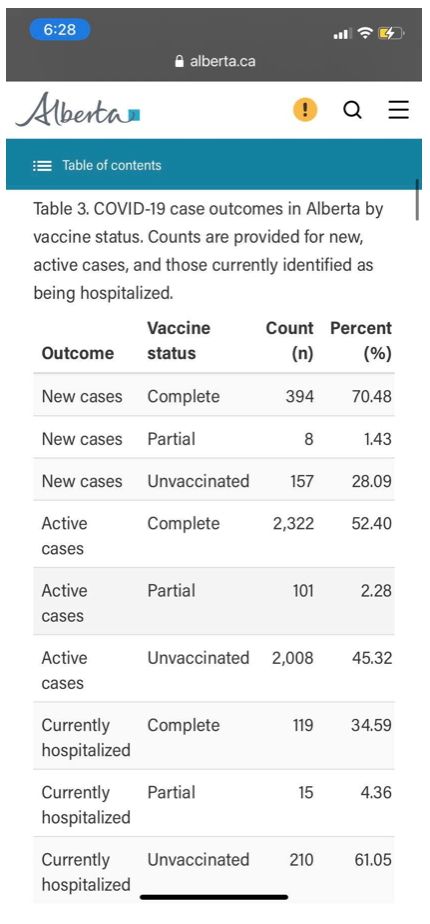The image size is (430, 924).
Task: Click the Outcome column header
Action: pyautogui.click(x=78, y=353)
